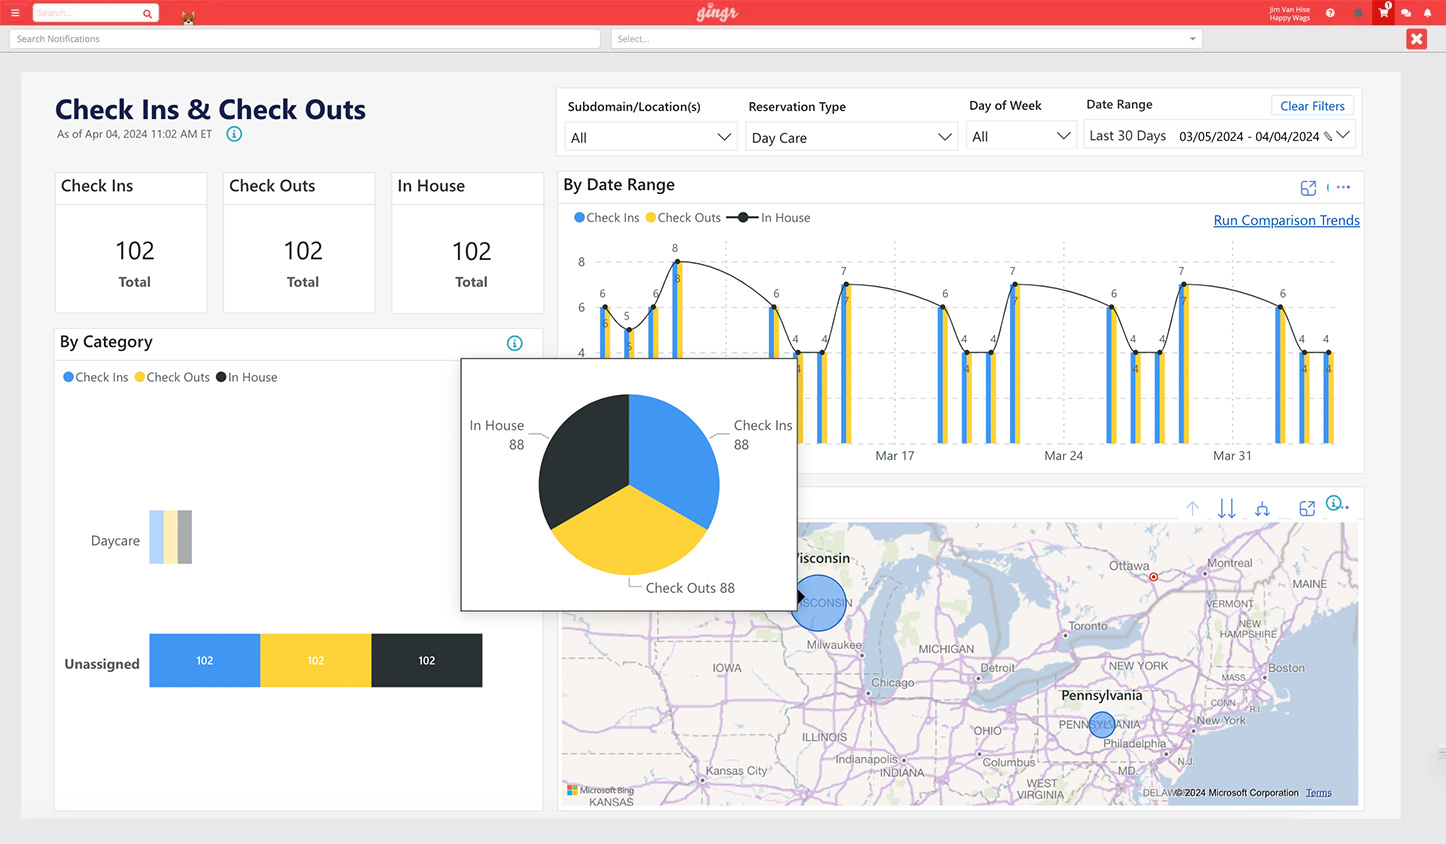The image size is (1446, 844).
Task: Click the drill up arrow above map
Action: coord(1192,508)
